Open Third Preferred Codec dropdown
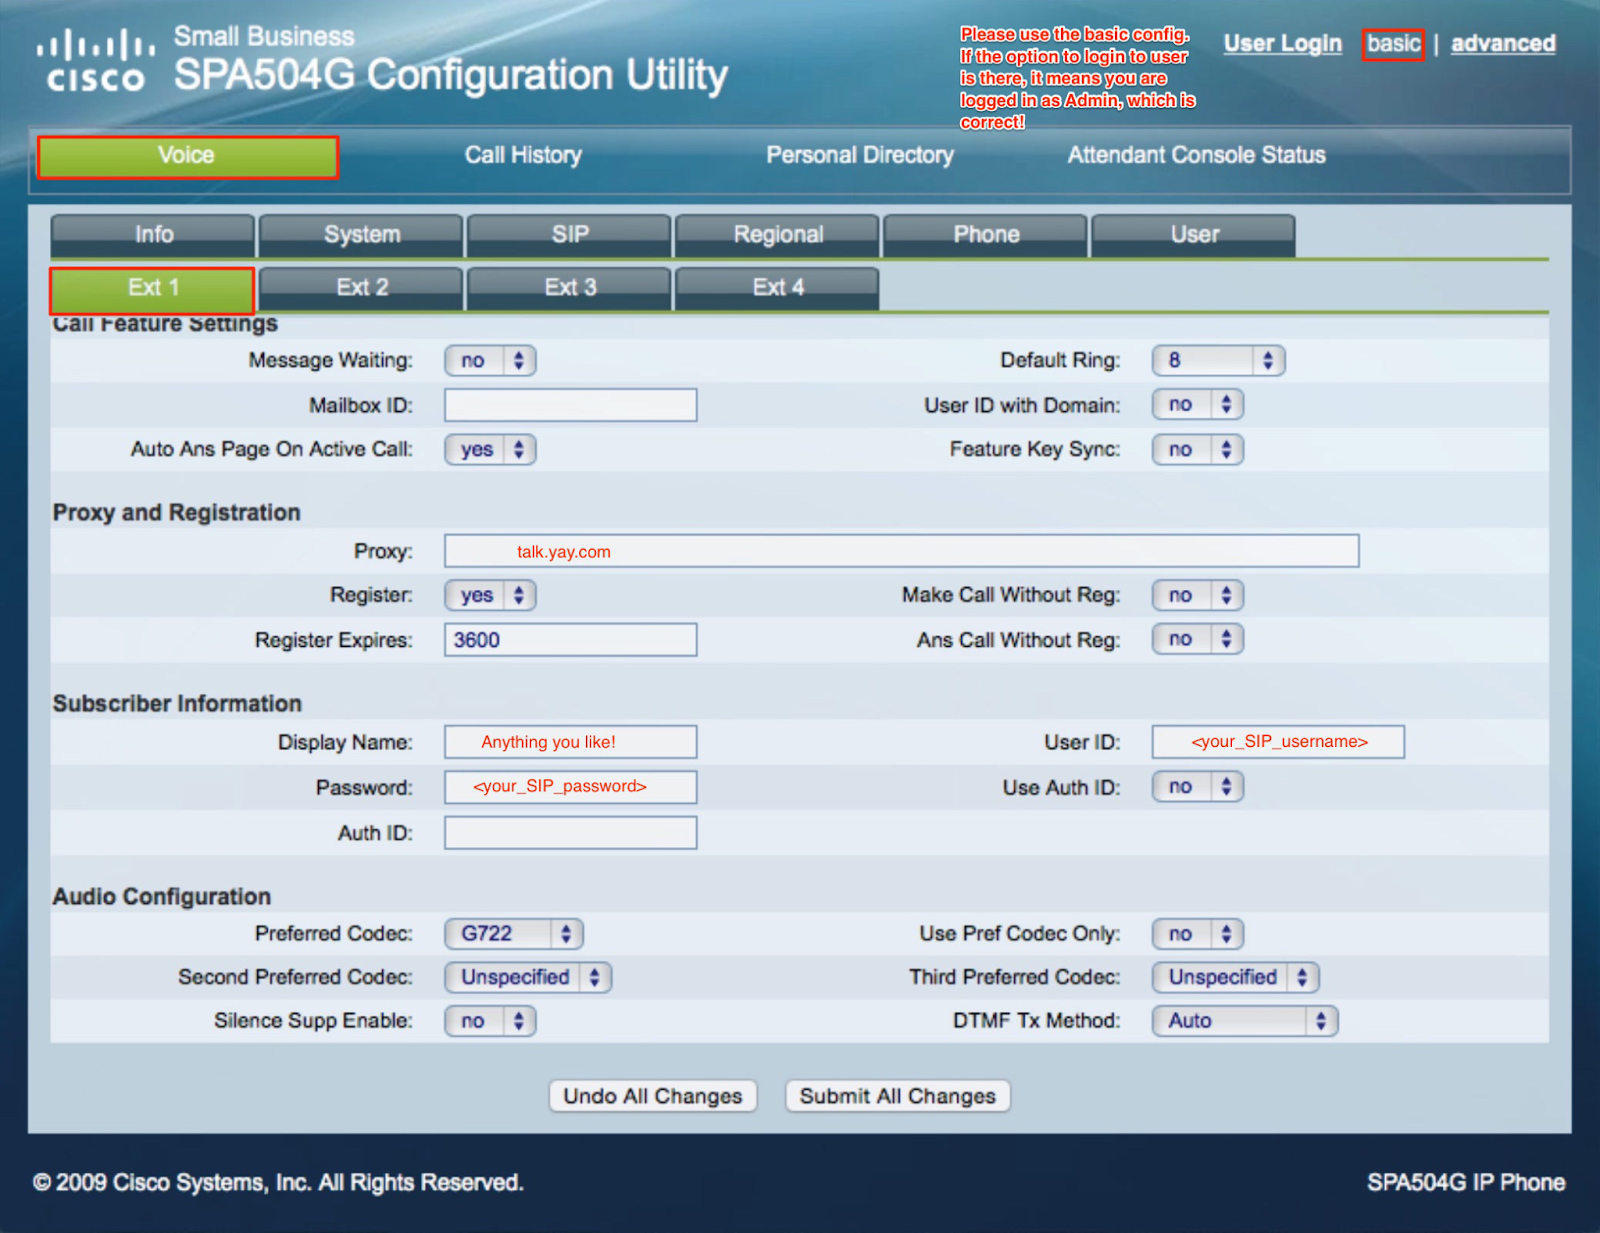This screenshot has width=1600, height=1233. click(x=1235, y=977)
